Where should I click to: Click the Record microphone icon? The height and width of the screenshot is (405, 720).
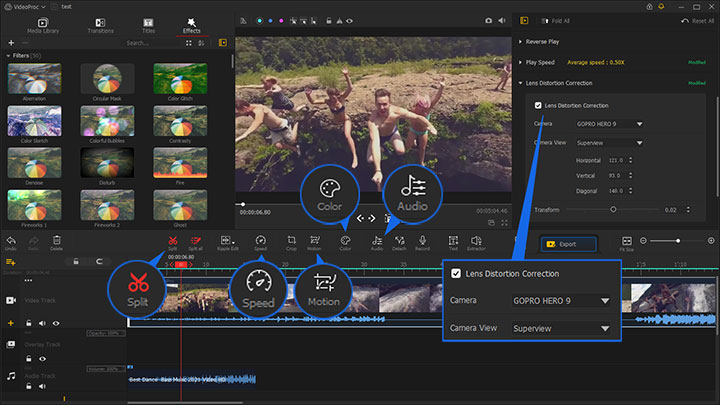[423, 240]
